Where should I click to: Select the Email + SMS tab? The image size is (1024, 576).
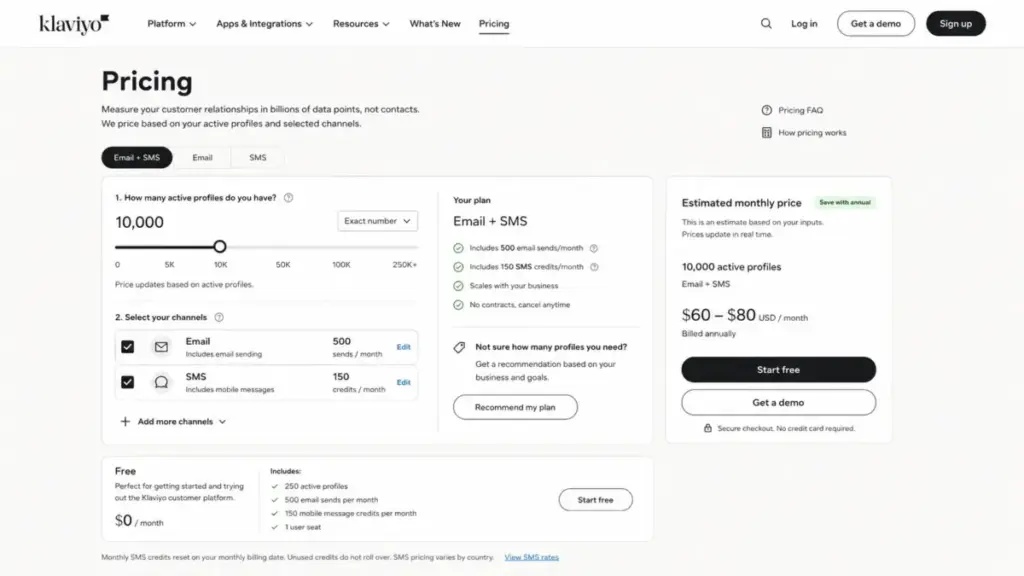point(136,157)
